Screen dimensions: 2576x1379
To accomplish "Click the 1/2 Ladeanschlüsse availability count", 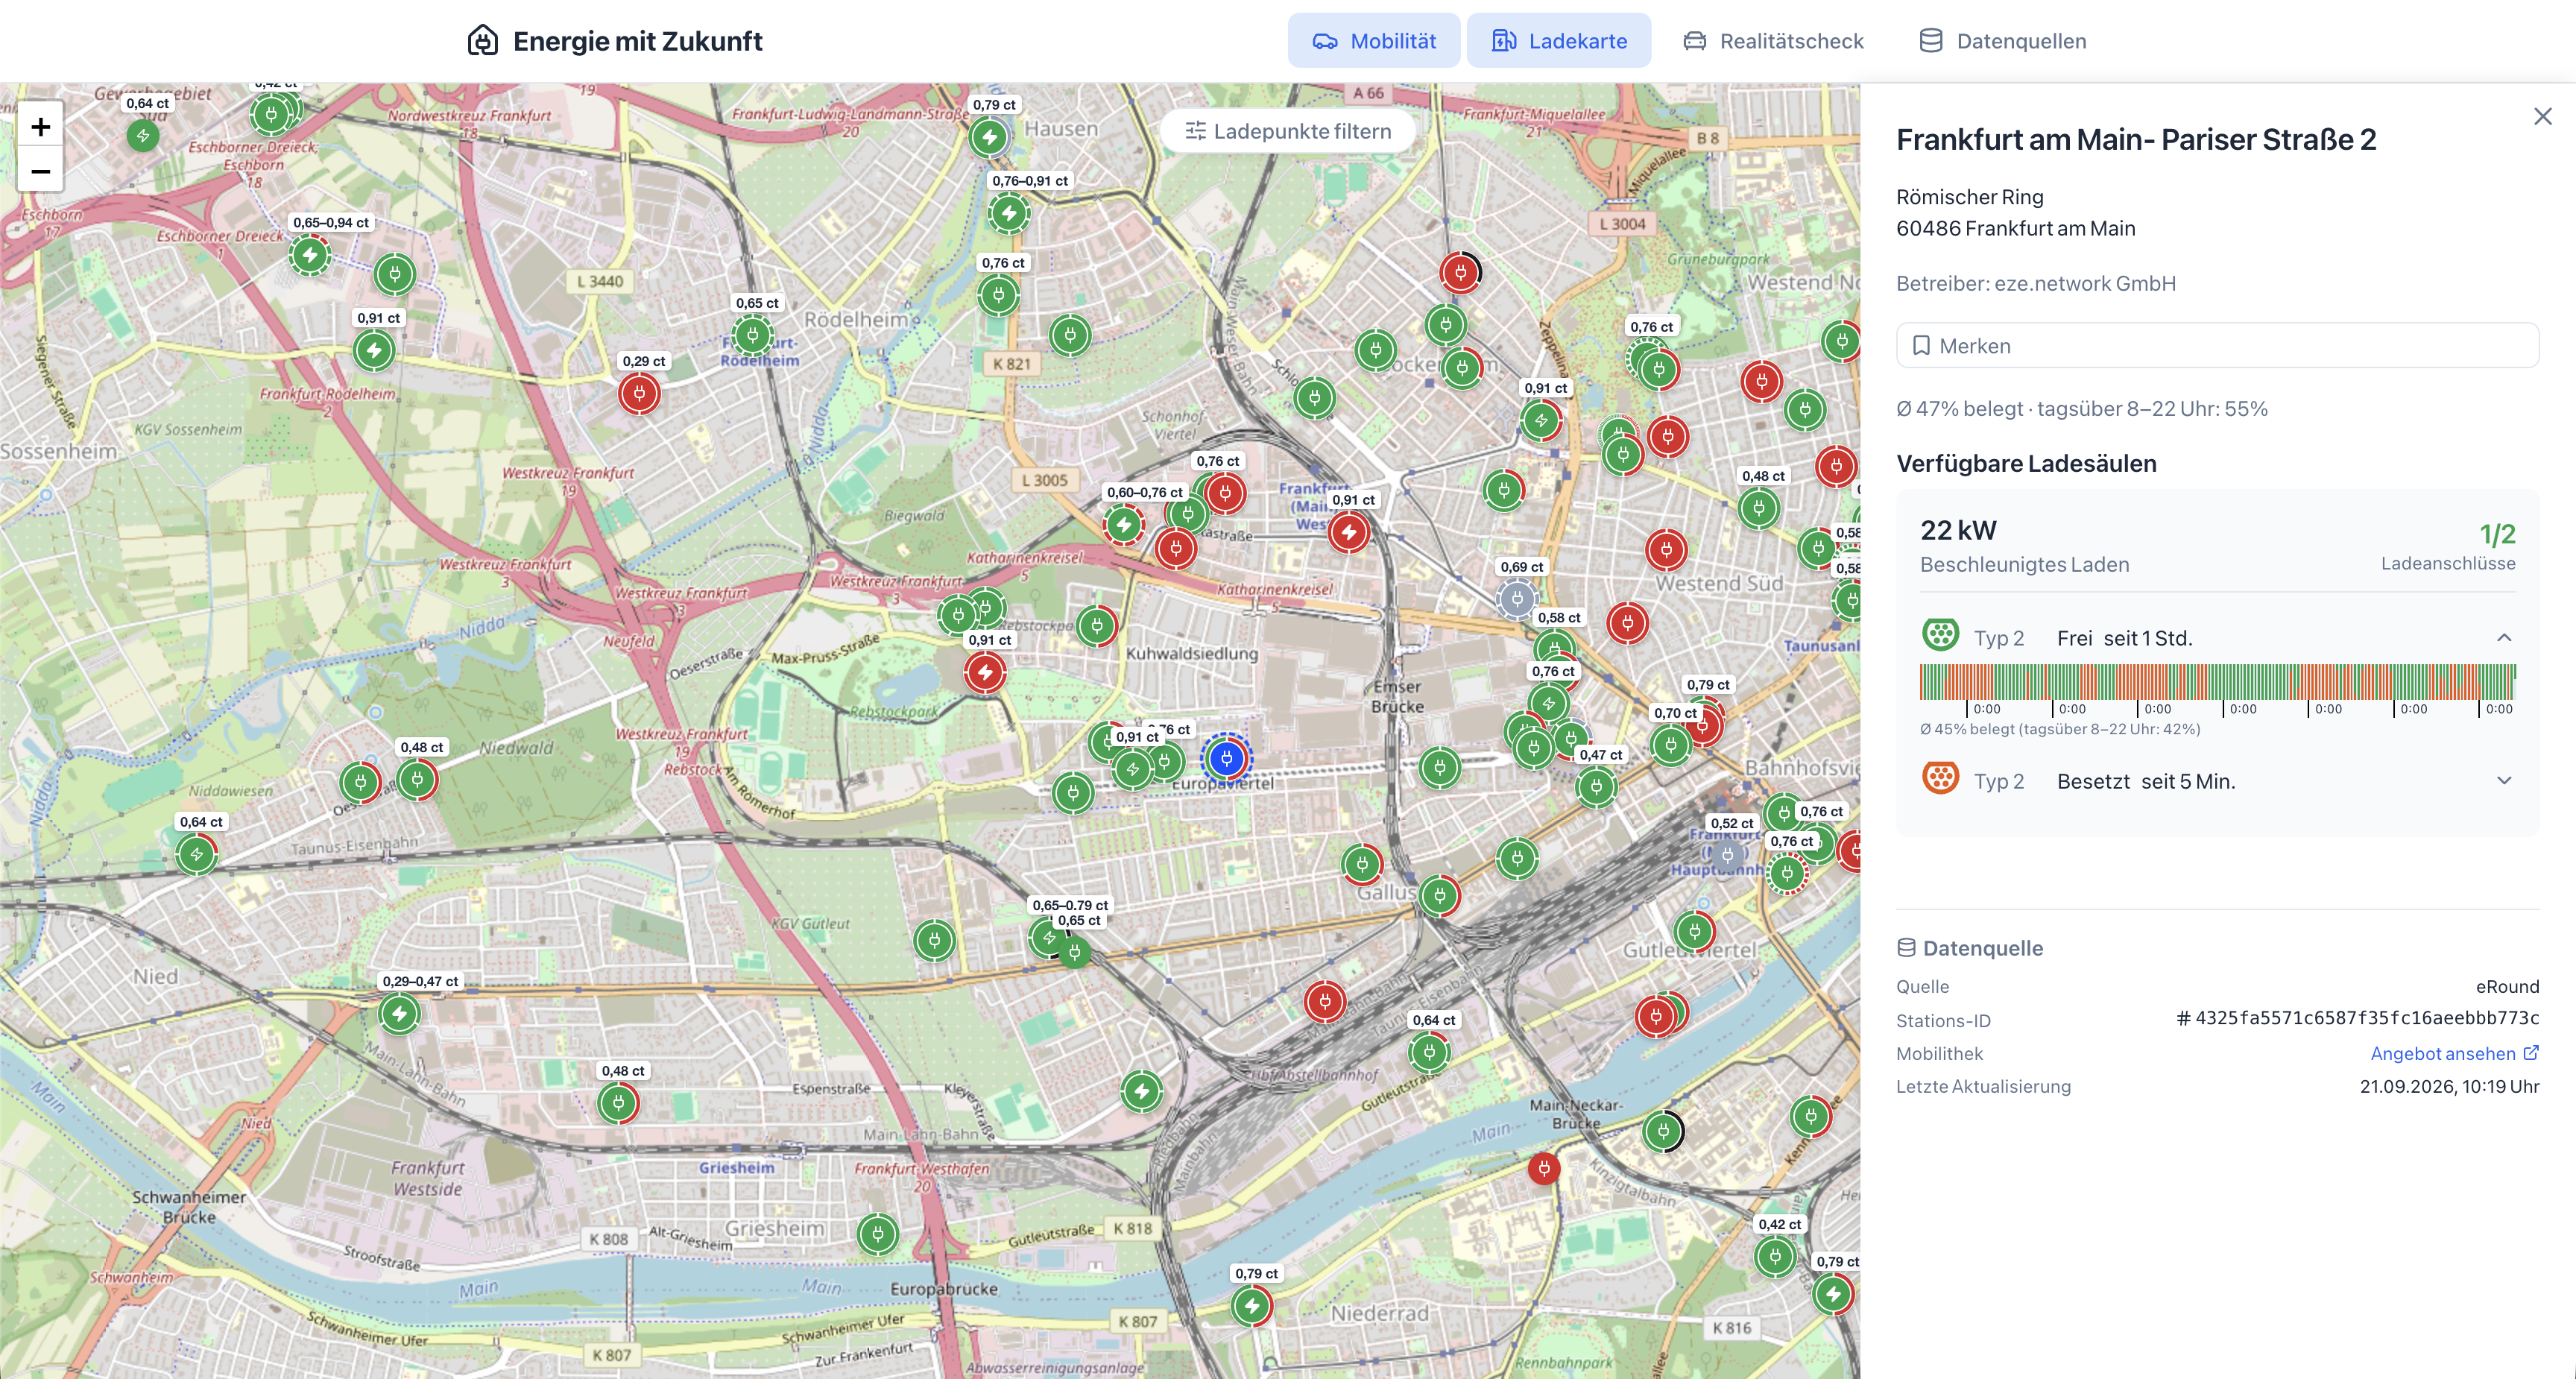I will click(2497, 534).
